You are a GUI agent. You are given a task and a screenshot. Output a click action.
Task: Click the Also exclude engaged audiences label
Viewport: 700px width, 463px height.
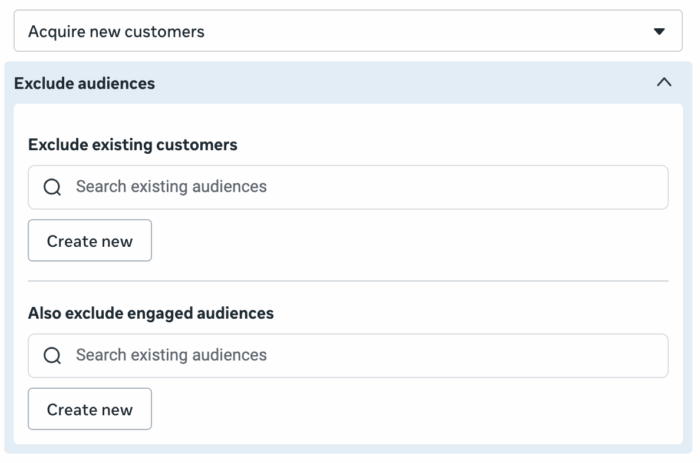point(151,313)
